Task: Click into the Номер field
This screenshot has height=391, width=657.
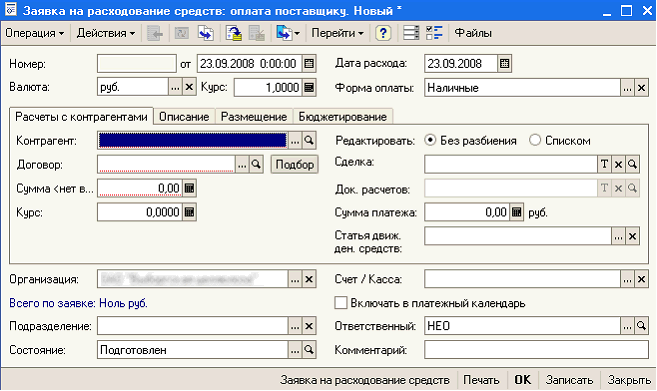Action: (x=137, y=64)
